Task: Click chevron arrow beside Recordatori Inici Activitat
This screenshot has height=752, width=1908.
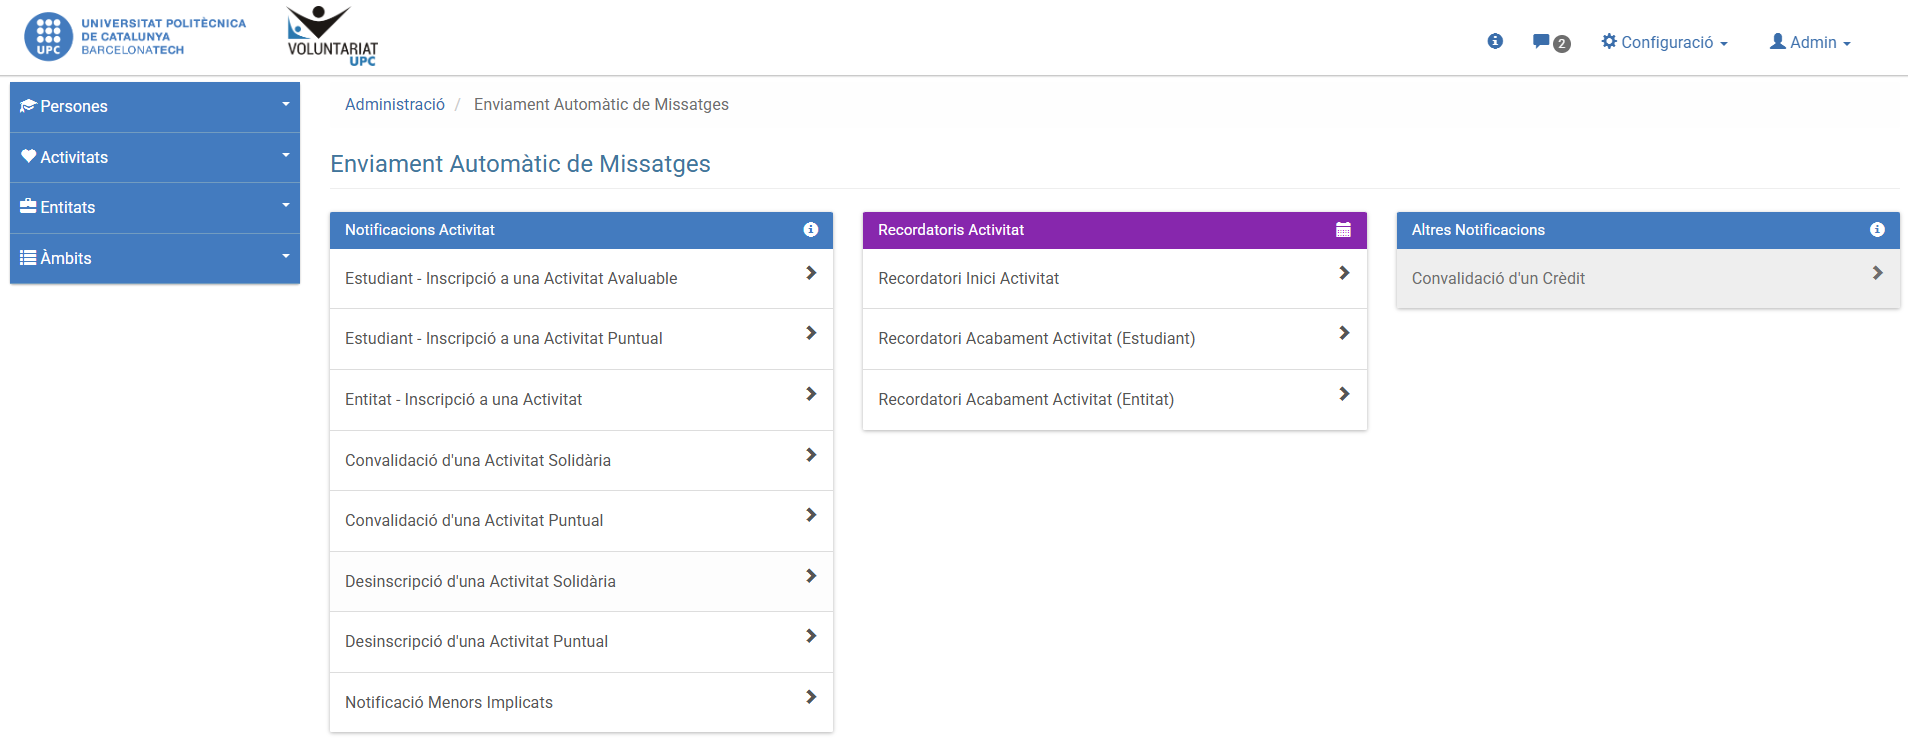Action: (1344, 273)
